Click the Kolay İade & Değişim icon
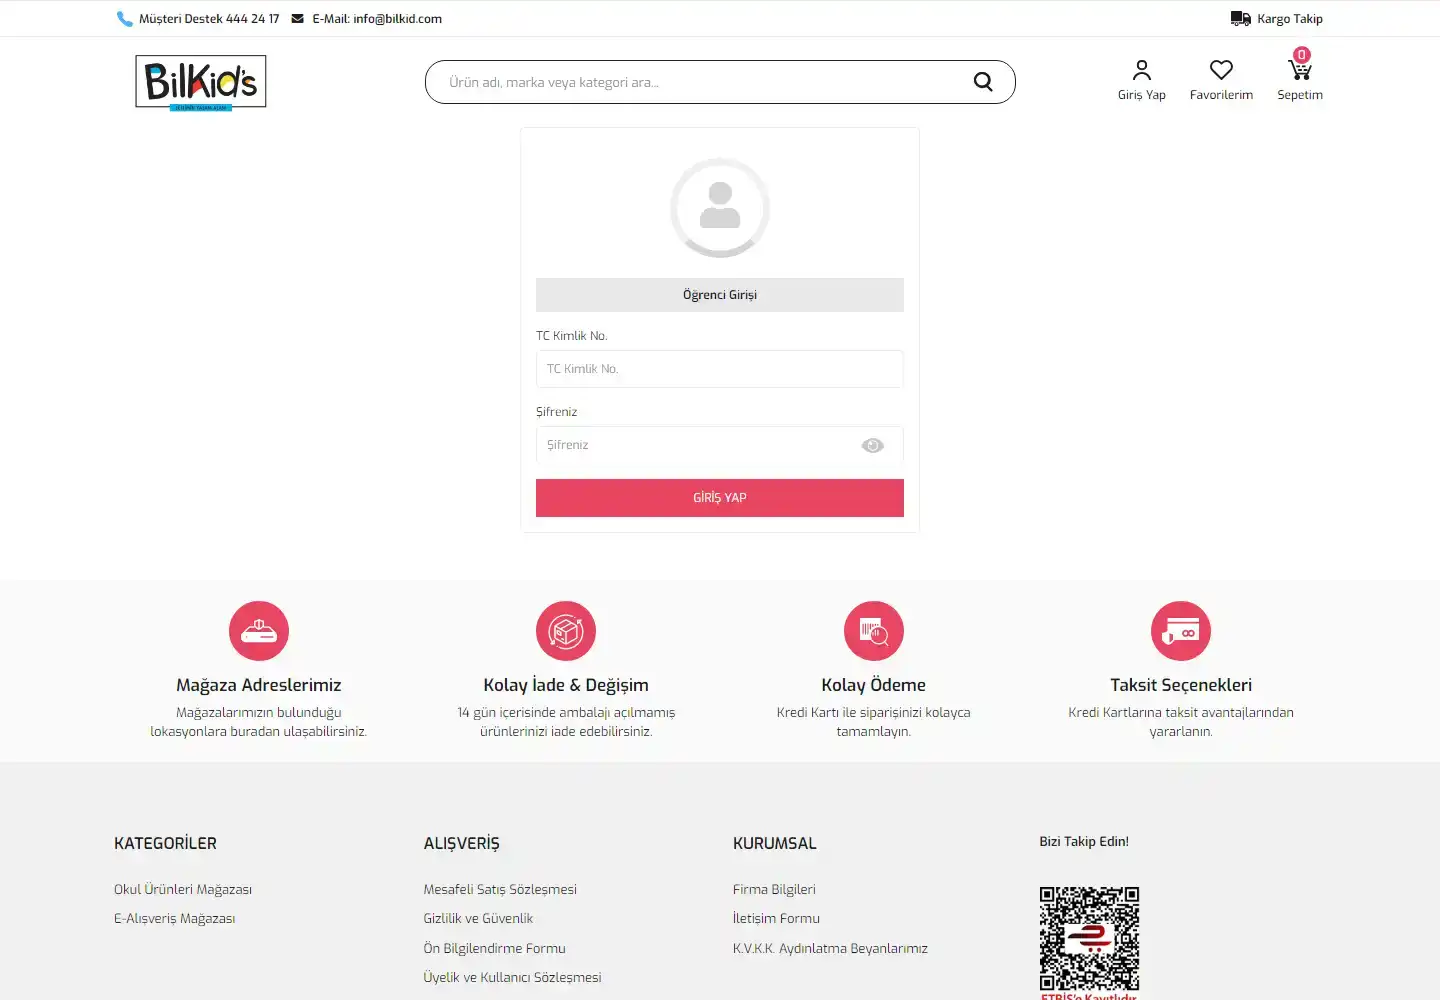This screenshot has width=1440, height=1000. pos(566,631)
